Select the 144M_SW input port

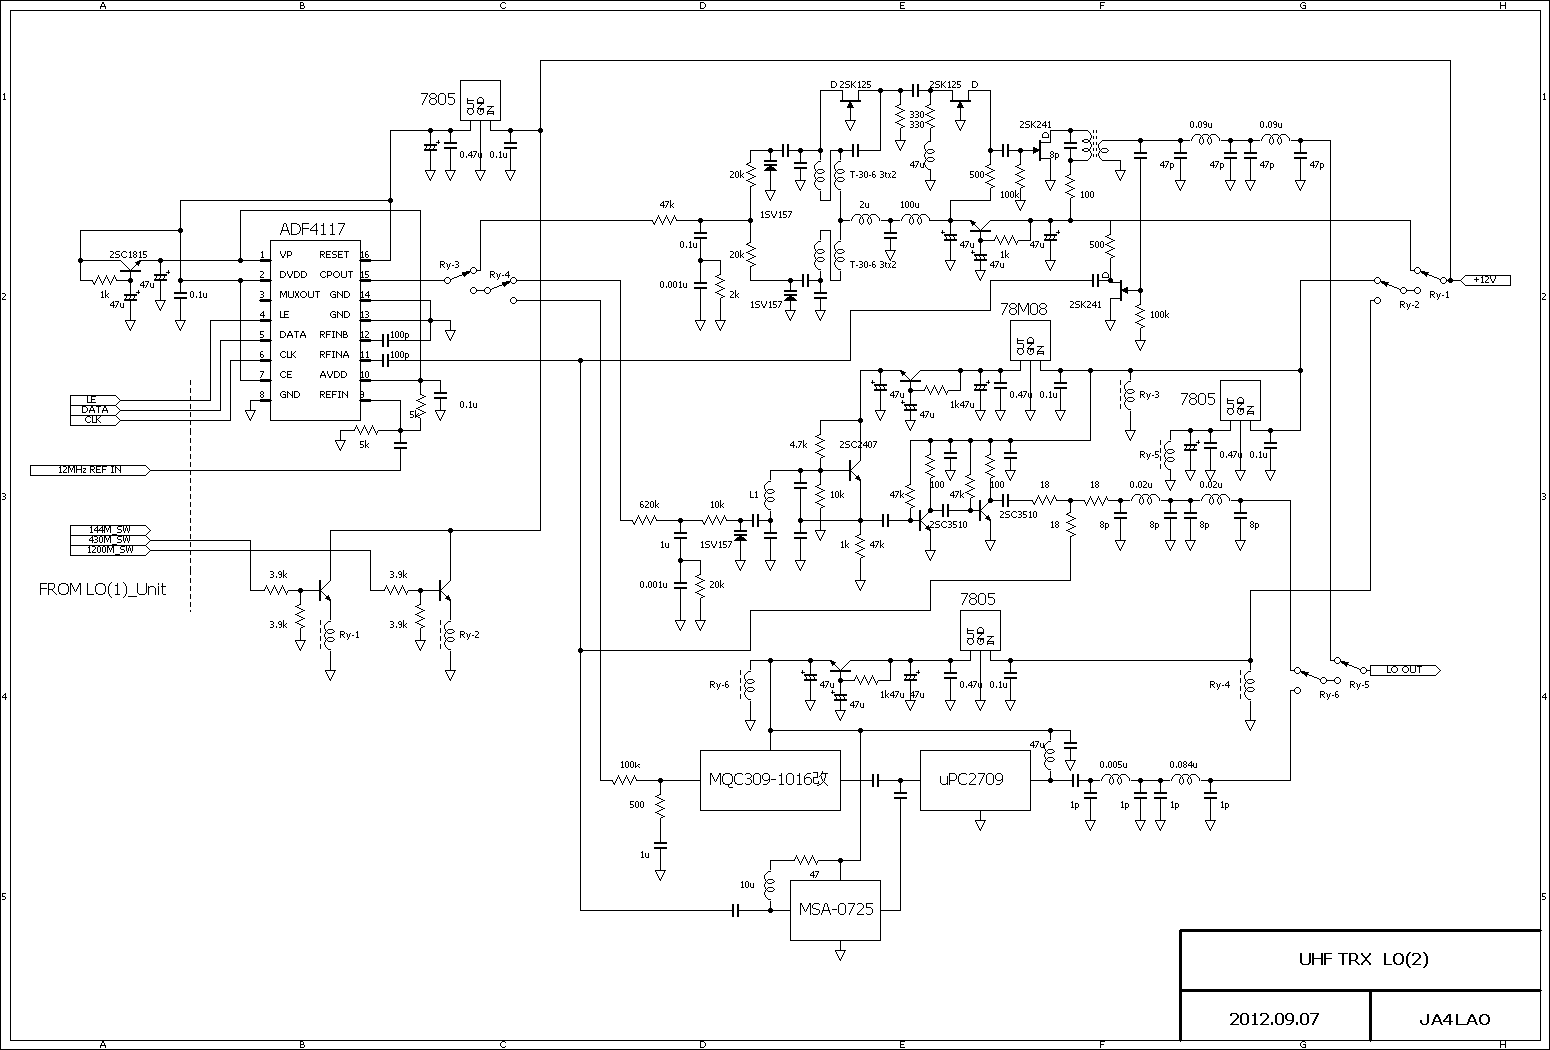tap(110, 529)
